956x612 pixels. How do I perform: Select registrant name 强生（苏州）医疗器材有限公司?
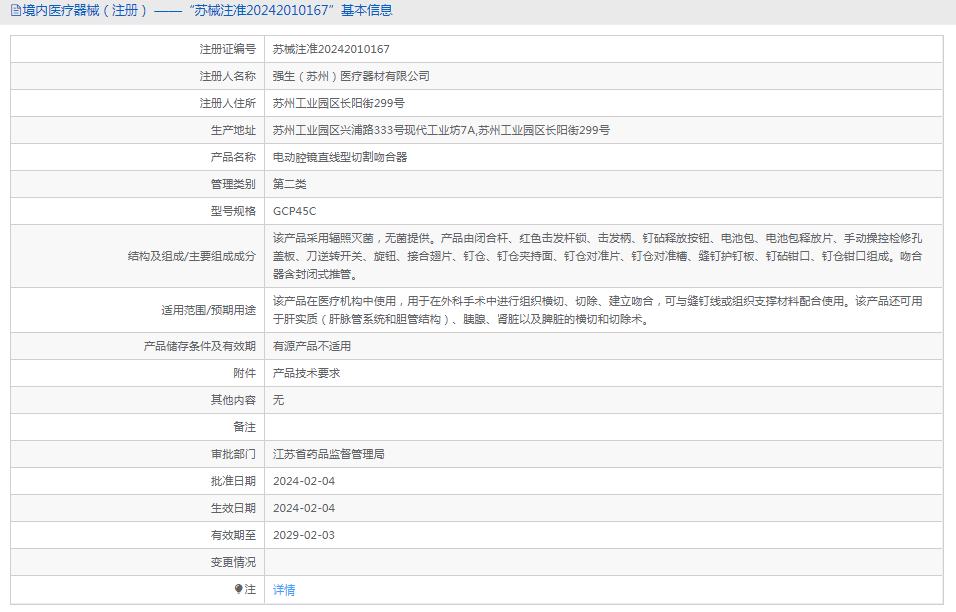351,76
